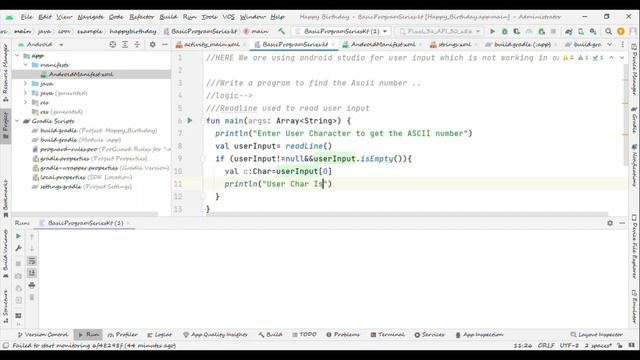Screen dimensions: 640x360
Task: Click the wrench icon in the Run panel
Action: coord(18,248)
